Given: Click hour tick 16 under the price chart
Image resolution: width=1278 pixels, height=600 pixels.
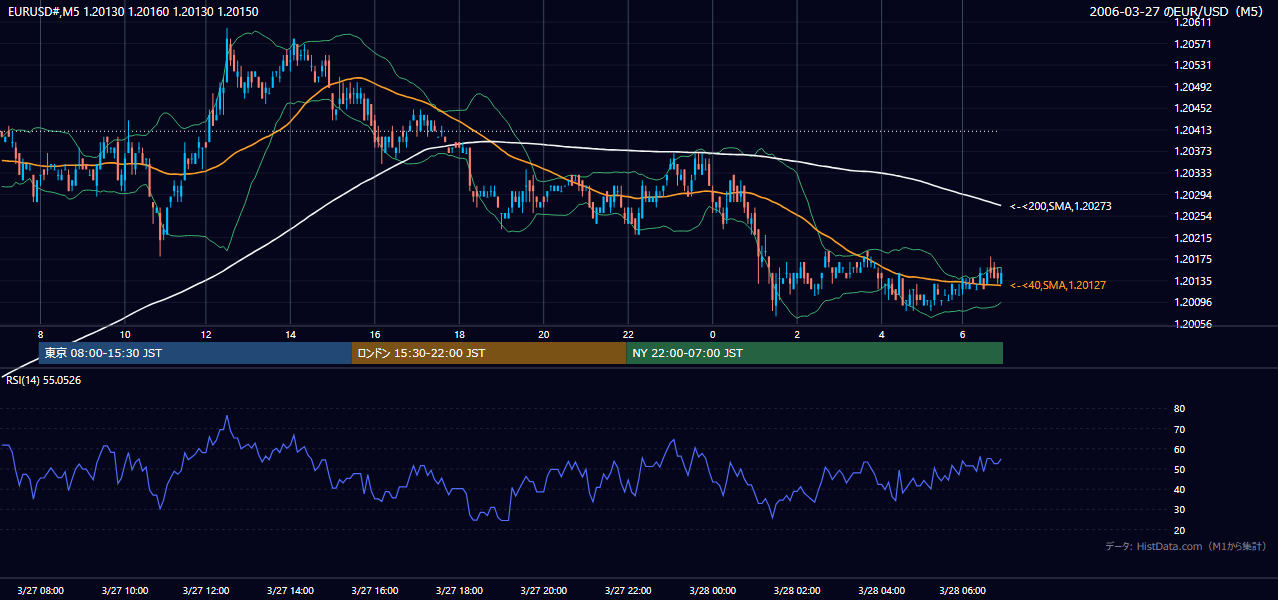Looking at the screenshot, I should coord(374,334).
